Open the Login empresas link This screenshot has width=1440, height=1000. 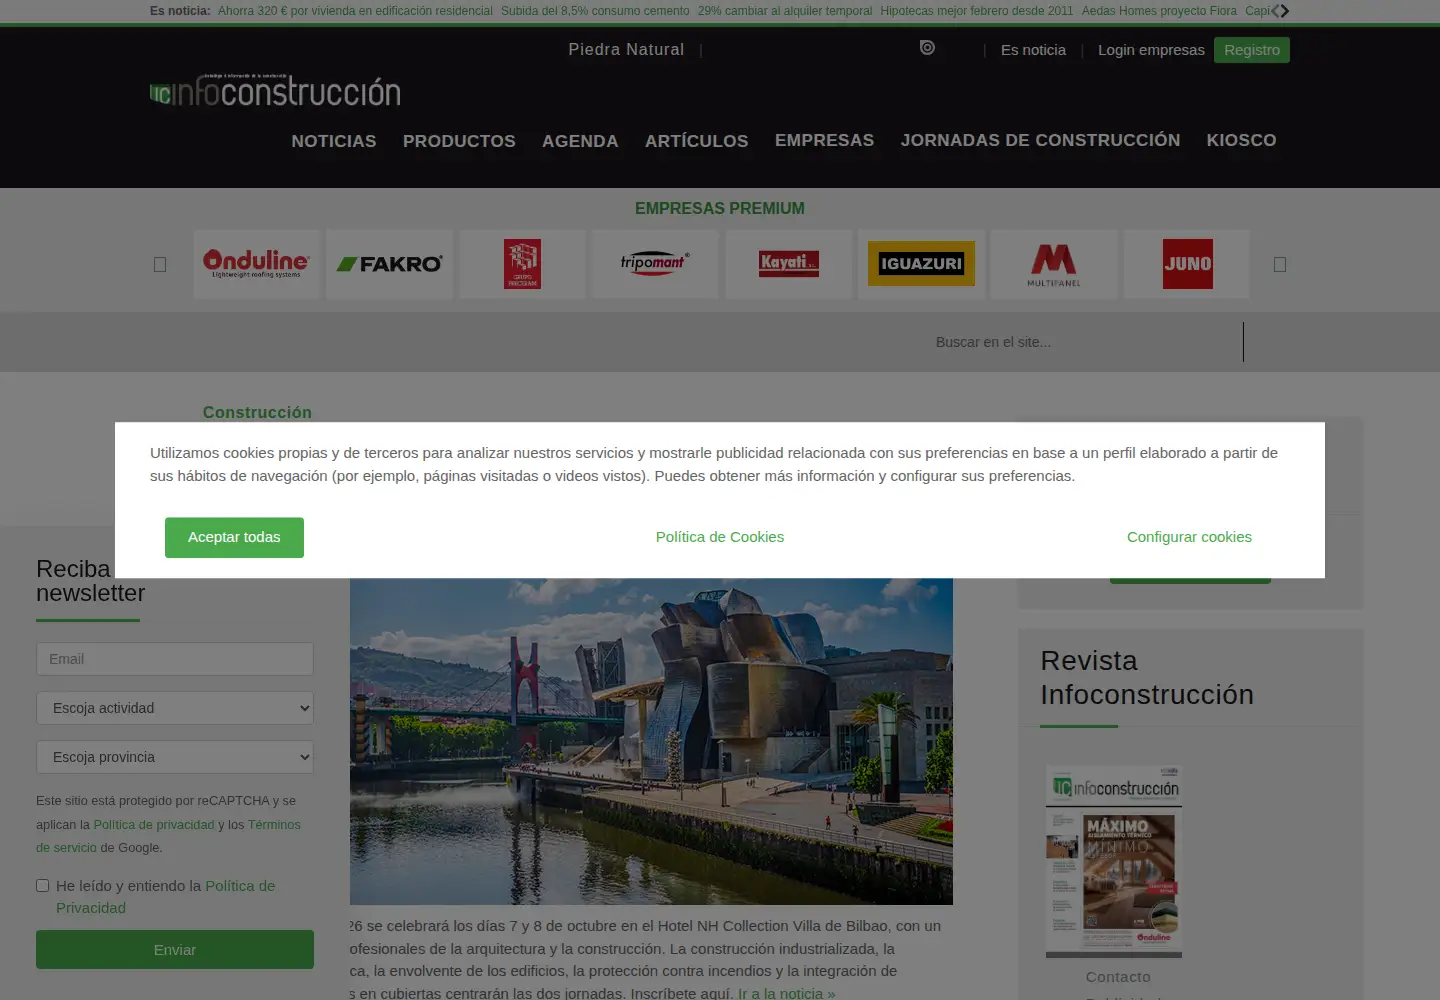point(1151,50)
